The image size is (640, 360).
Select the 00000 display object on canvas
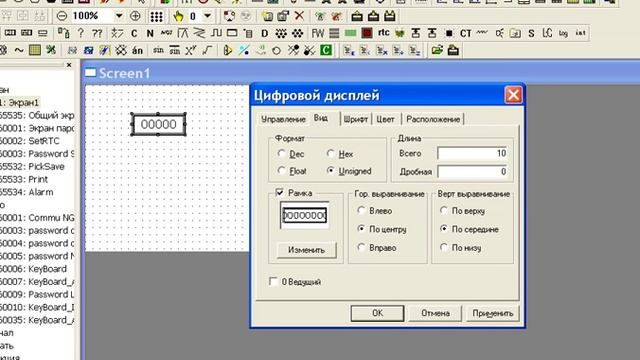(158, 124)
